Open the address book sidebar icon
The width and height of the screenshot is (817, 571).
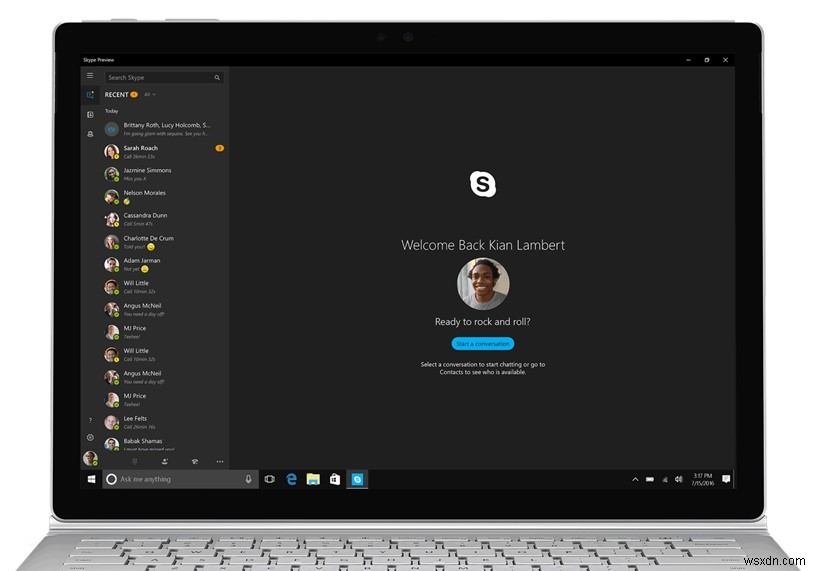pyautogui.click(x=90, y=115)
